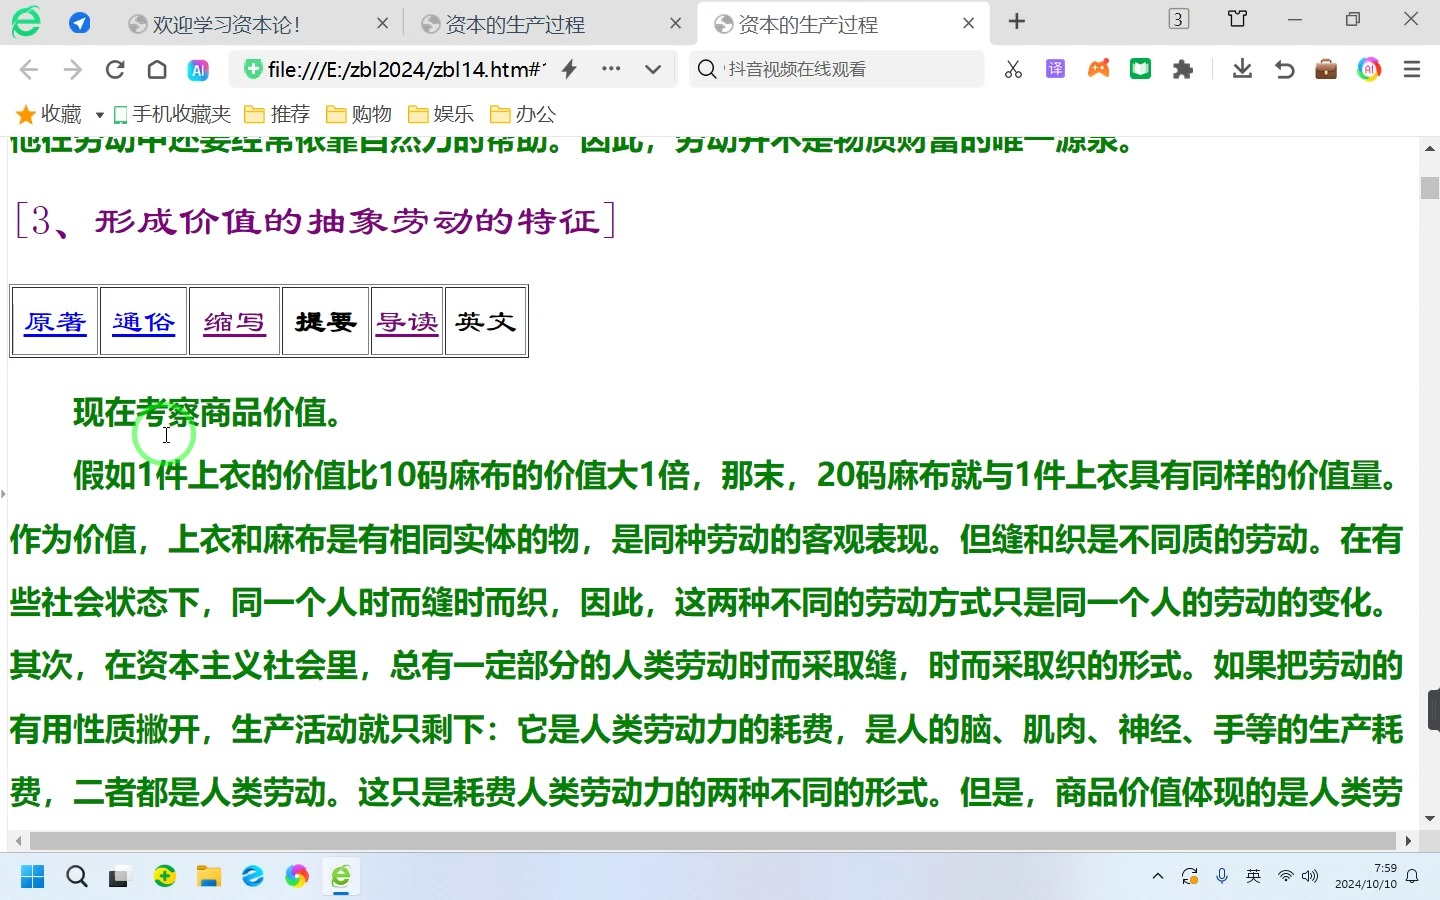1440x900 pixels.
Task: Open the tab count indicator showing 3
Action: [x=1179, y=19]
